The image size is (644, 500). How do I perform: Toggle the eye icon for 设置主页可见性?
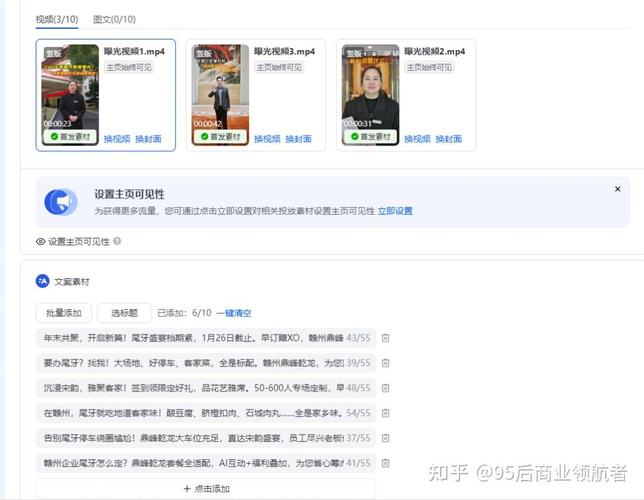[x=41, y=242]
